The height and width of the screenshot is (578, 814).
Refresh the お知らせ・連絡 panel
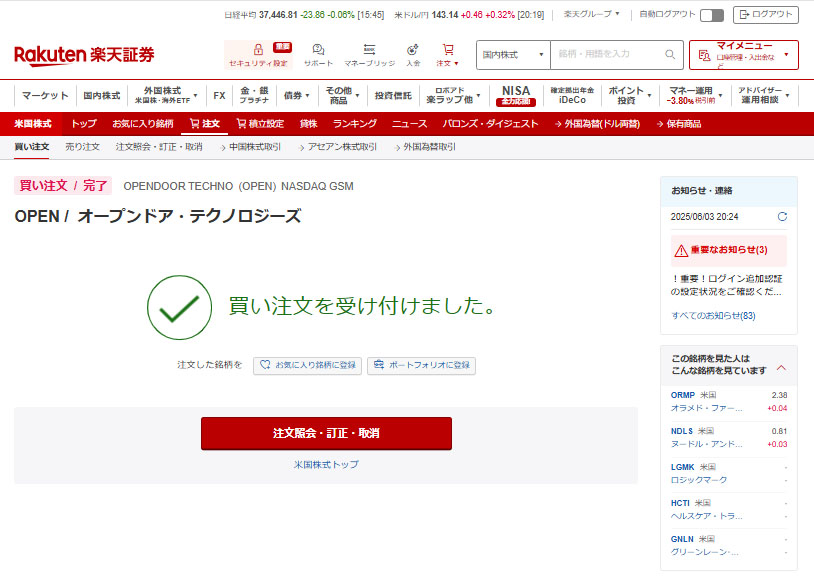(x=782, y=216)
